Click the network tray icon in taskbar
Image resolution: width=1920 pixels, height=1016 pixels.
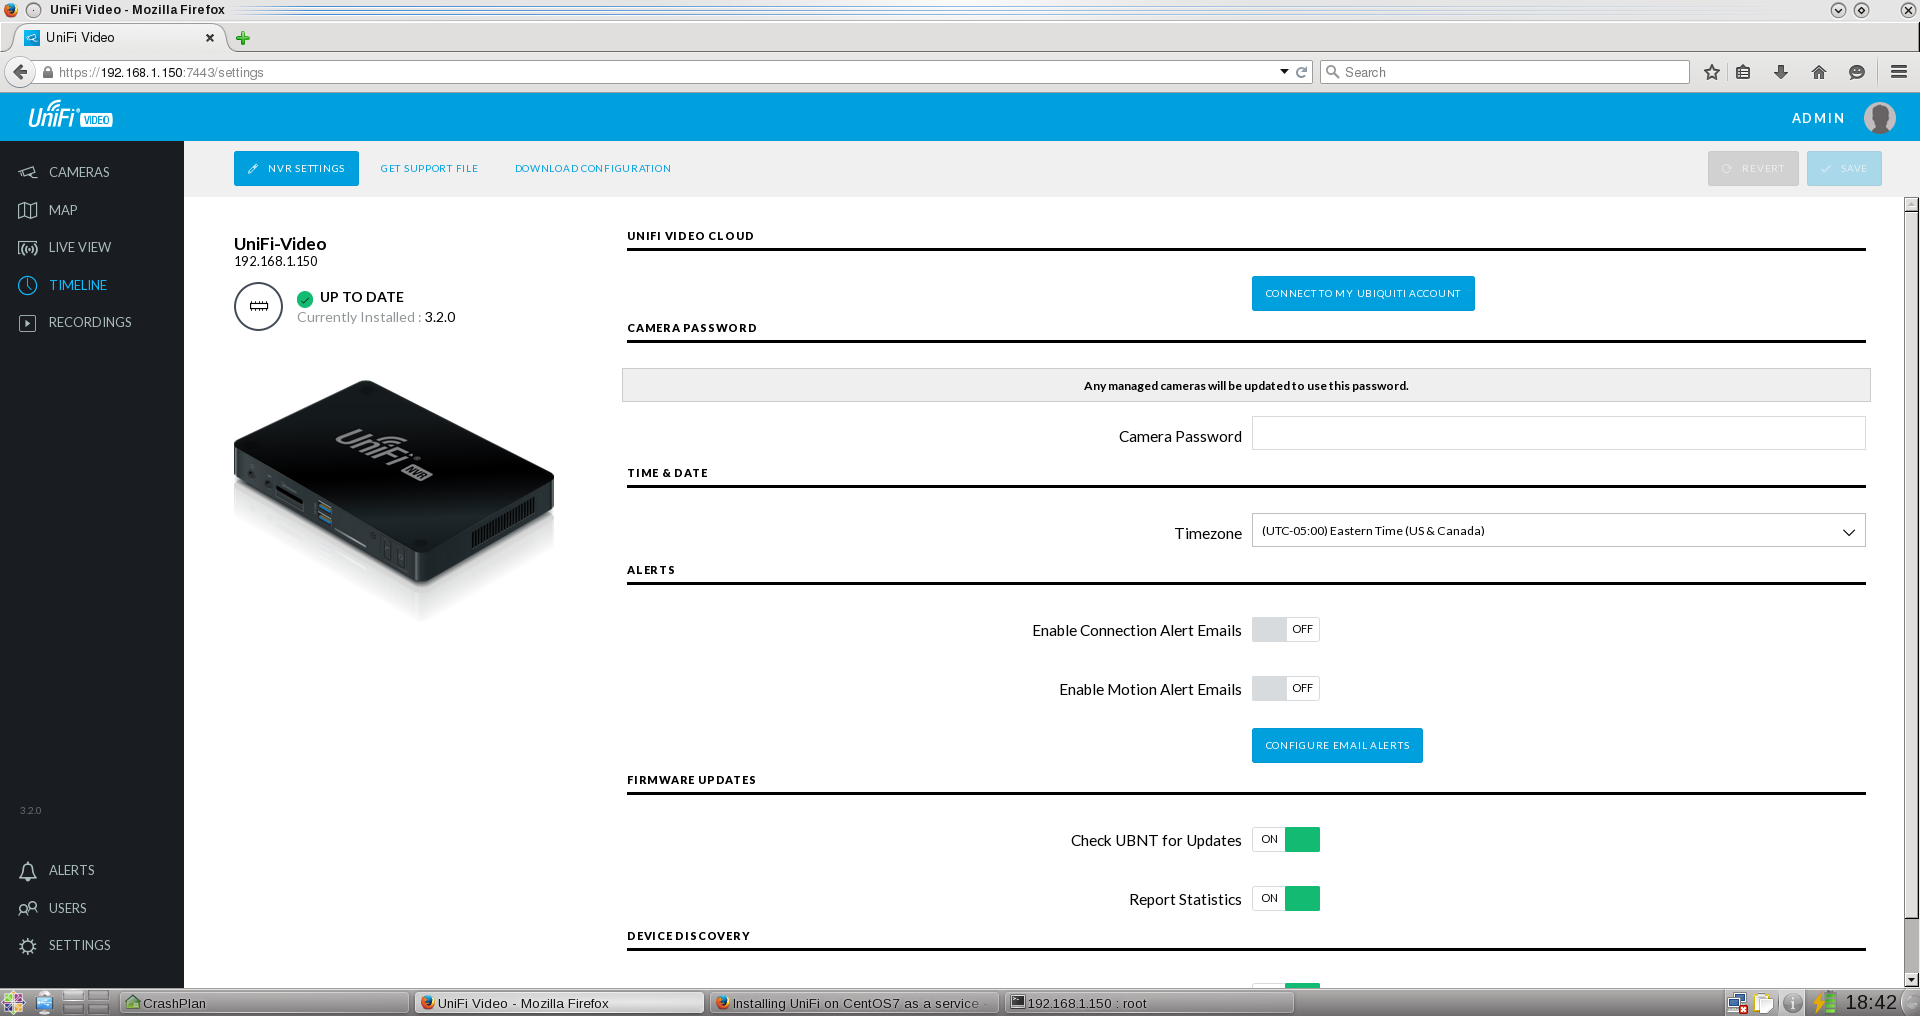point(1738,1003)
